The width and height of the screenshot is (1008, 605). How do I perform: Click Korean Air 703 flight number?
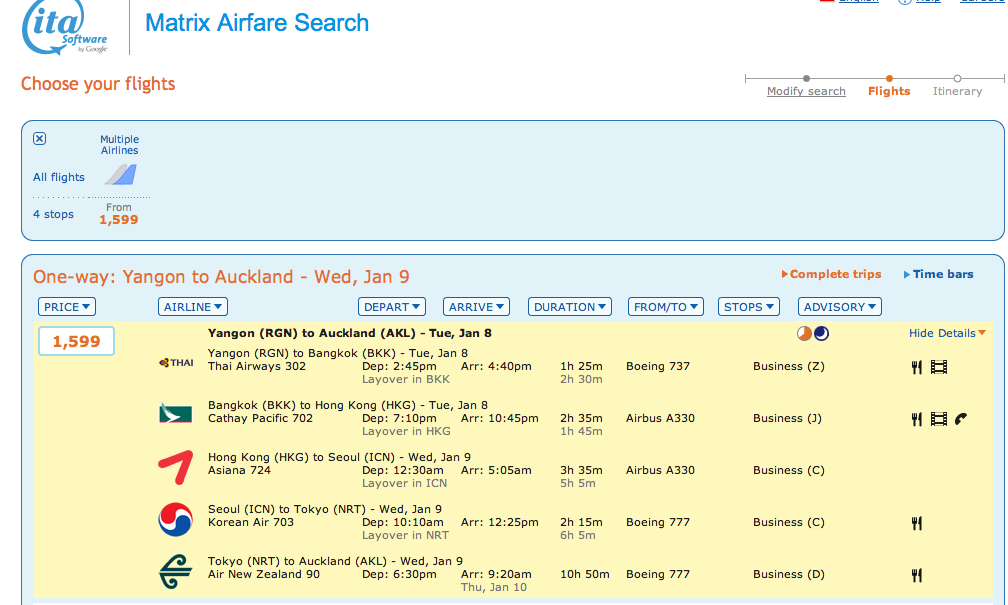point(251,523)
